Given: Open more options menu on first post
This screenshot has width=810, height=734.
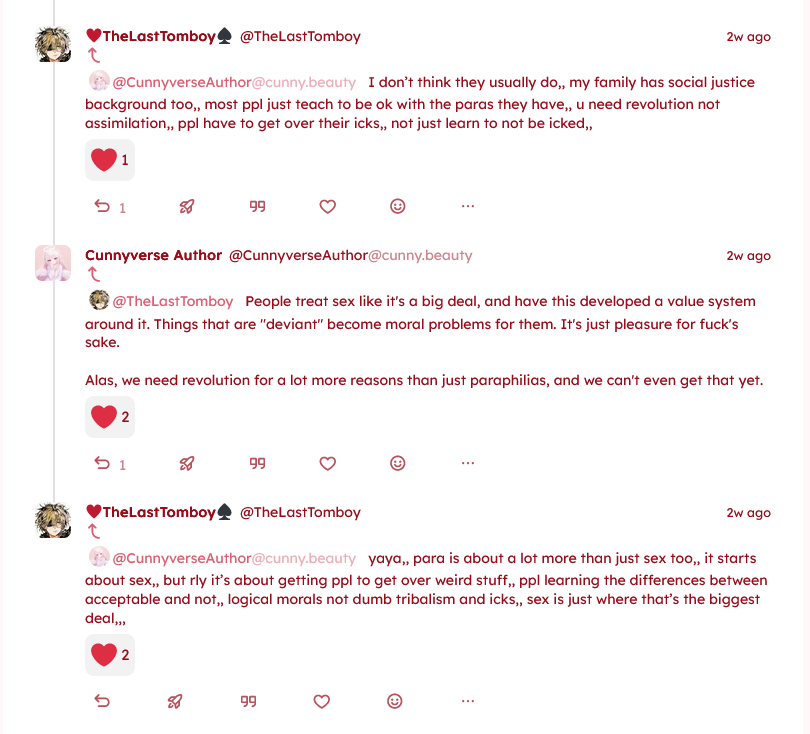Looking at the screenshot, I should coord(467,206).
